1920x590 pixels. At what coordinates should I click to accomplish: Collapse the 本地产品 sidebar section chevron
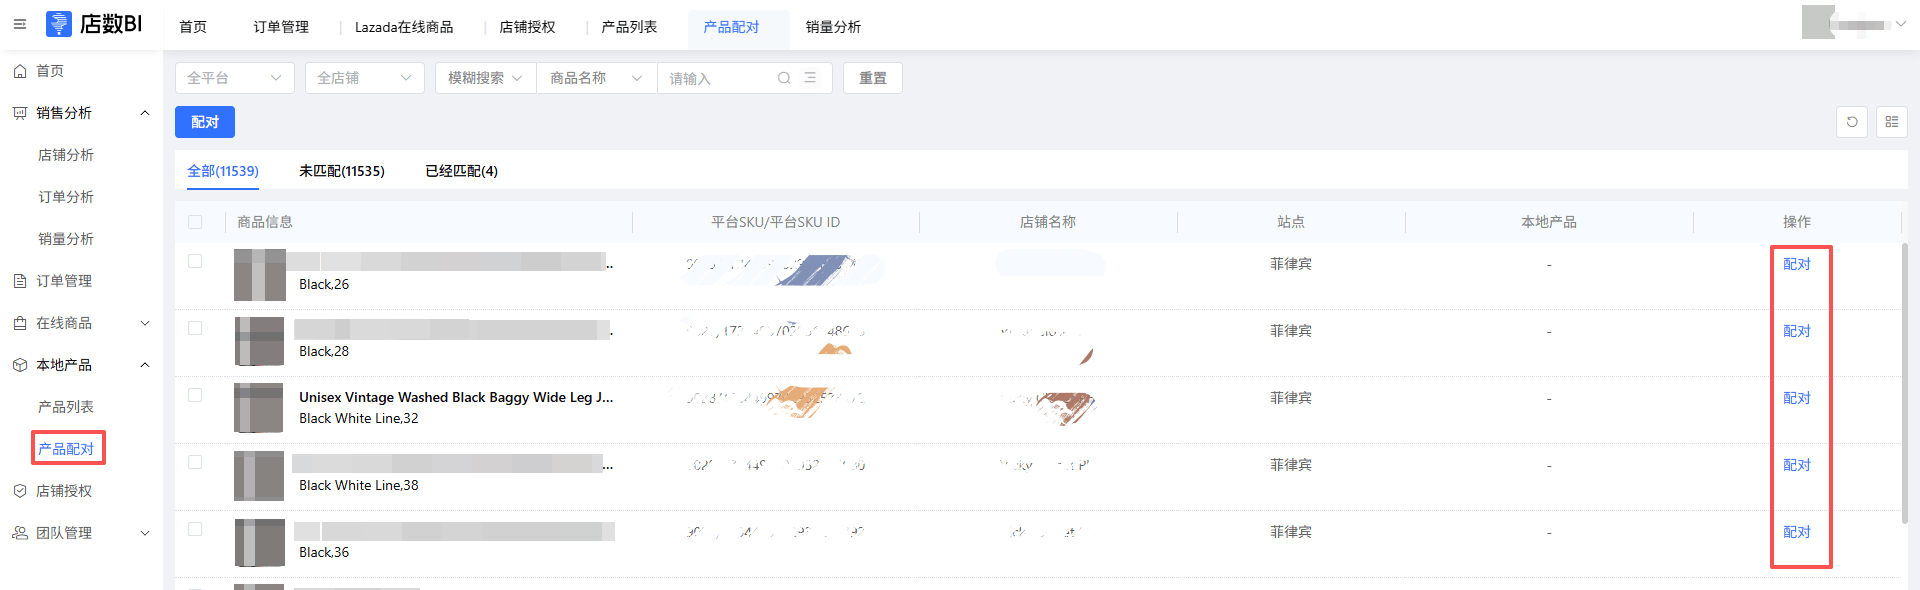[x=145, y=365]
